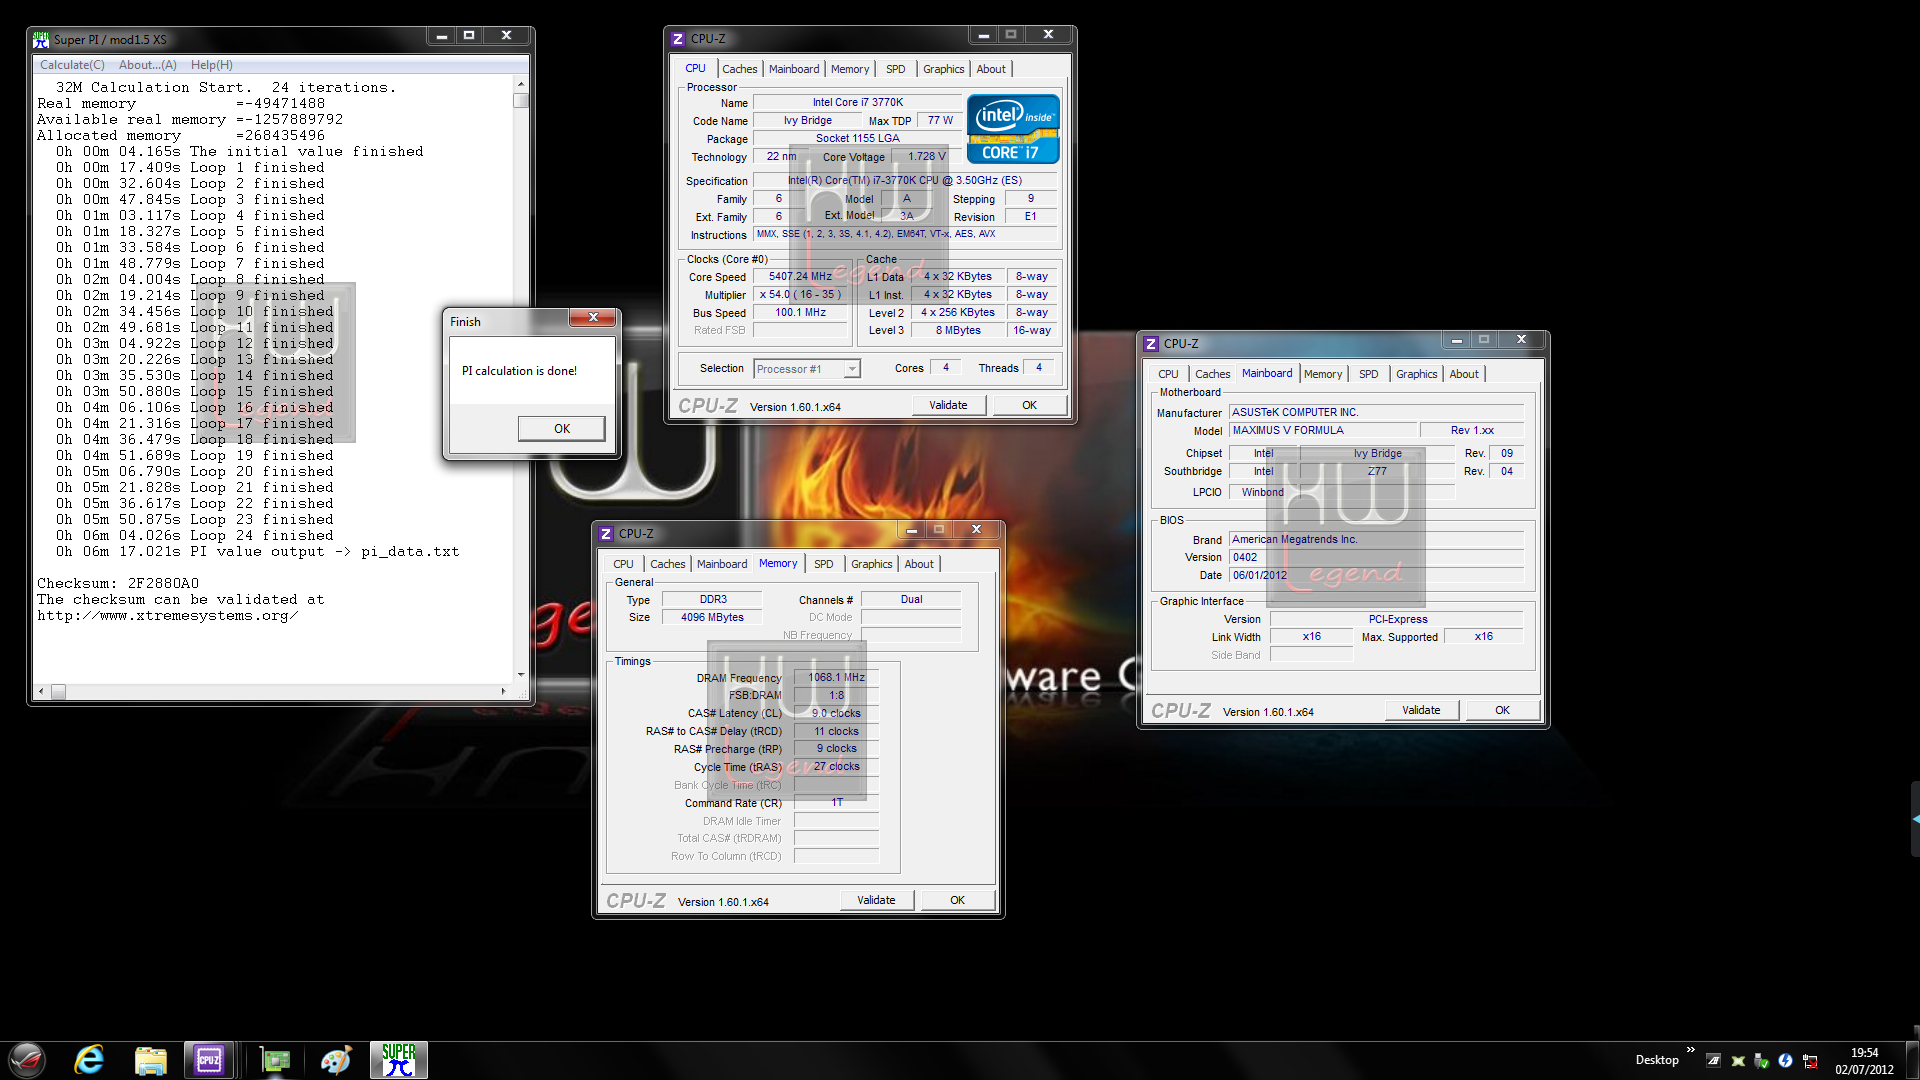Click Super PI horizontal scroll-right arrow
Viewport: 1920px width, 1080px height.
(503, 691)
